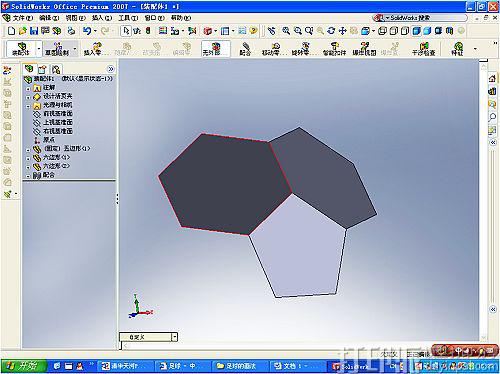The width and height of the screenshot is (500, 374).
Task: Click the Mate (配合) paperclip tool
Action: pyautogui.click(x=245, y=49)
